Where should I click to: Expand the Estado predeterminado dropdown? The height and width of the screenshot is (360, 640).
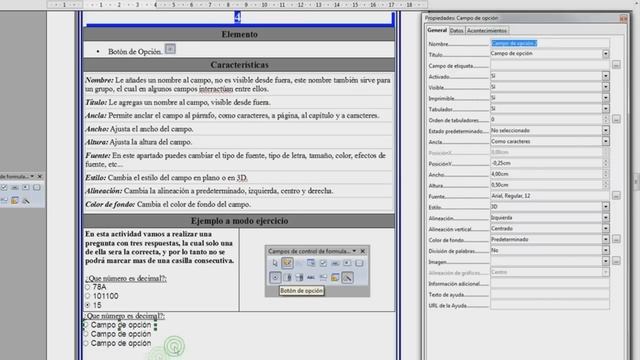coord(606,131)
